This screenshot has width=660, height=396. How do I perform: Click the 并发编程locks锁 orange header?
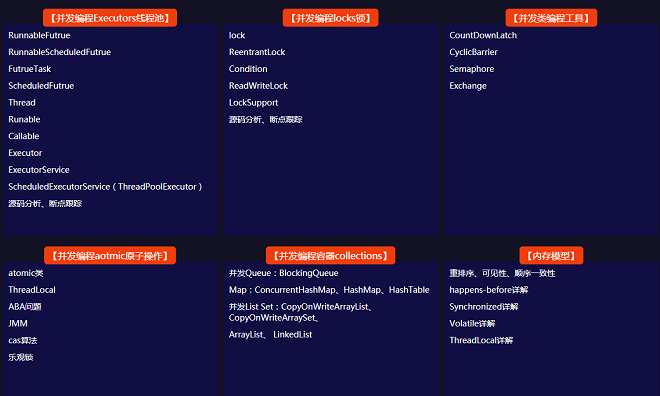pyautogui.click(x=330, y=18)
